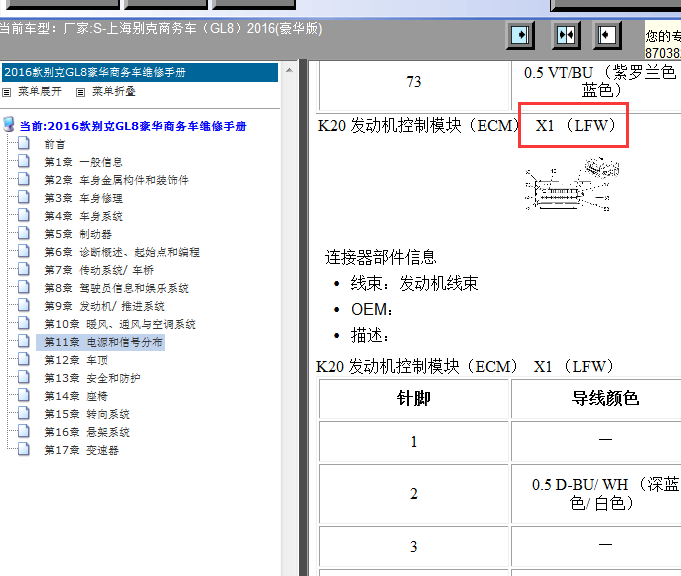The image size is (681, 576).
Task: Click the page icon next to 第2章
Action: 24,179
